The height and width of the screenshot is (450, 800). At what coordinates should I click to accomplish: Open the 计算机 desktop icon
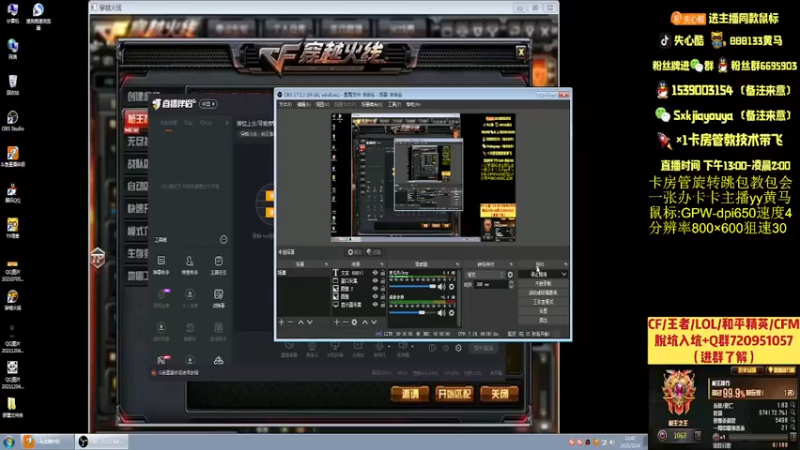pyautogui.click(x=13, y=13)
